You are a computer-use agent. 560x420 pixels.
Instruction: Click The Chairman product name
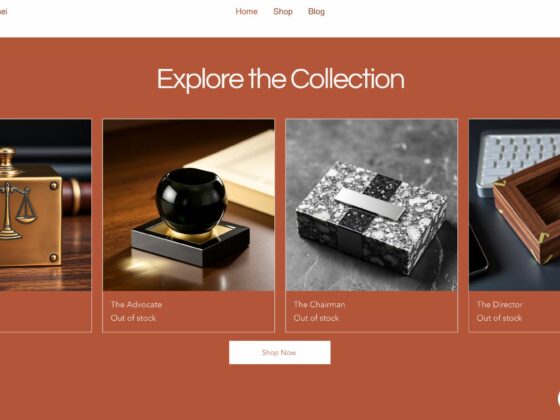(319, 304)
